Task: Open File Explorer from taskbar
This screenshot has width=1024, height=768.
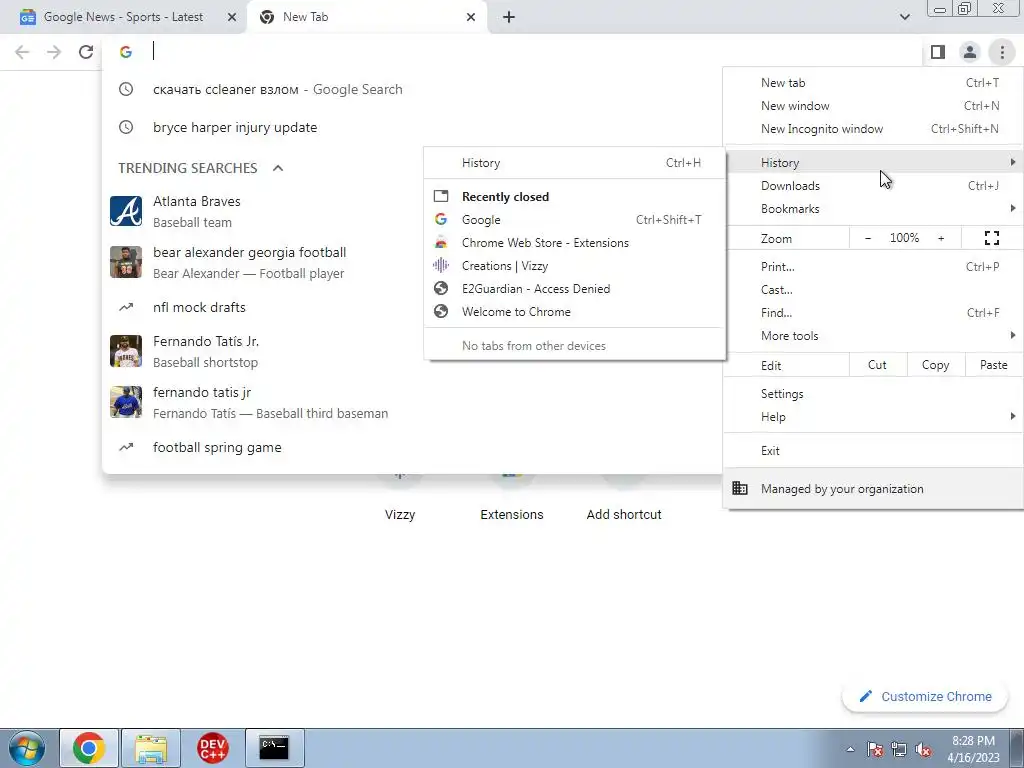Action: [151, 748]
